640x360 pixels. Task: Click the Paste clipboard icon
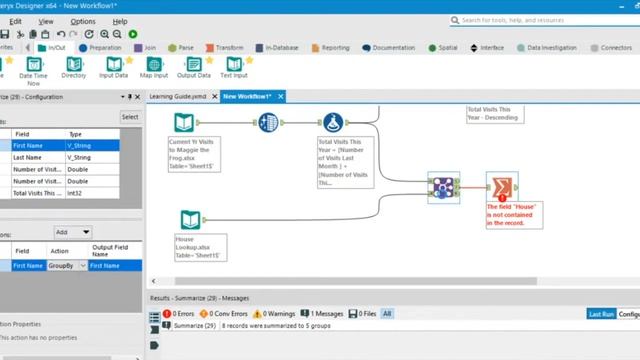pos(46,34)
